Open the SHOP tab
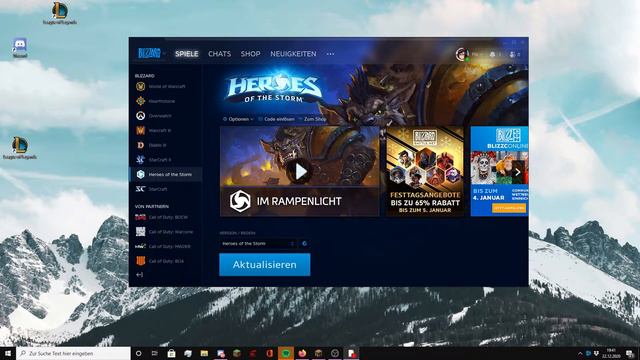The width and height of the screenshot is (640, 360). pyautogui.click(x=250, y=54)
